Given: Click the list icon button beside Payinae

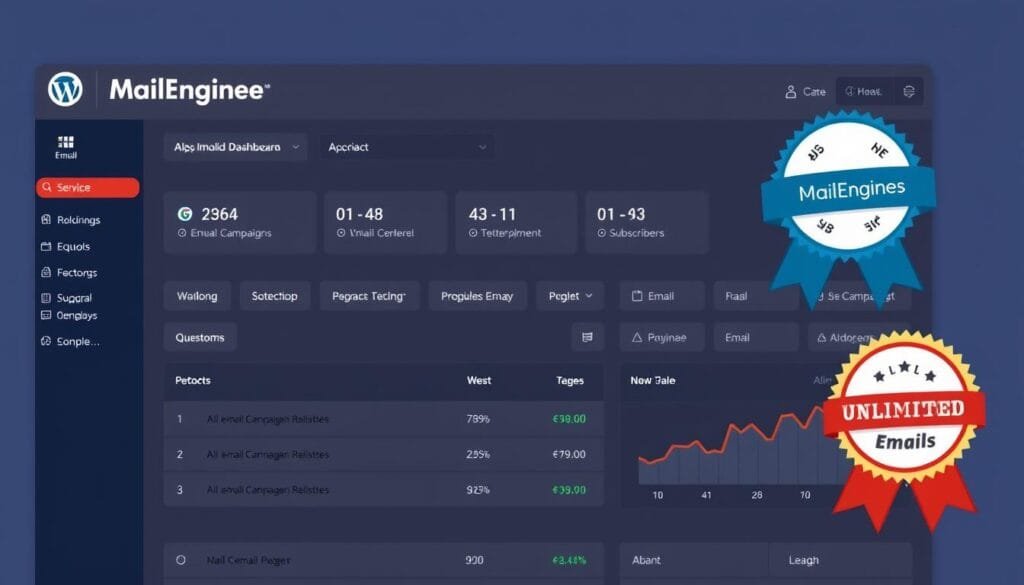Looking at the screenshot, I should coord(588,338).
